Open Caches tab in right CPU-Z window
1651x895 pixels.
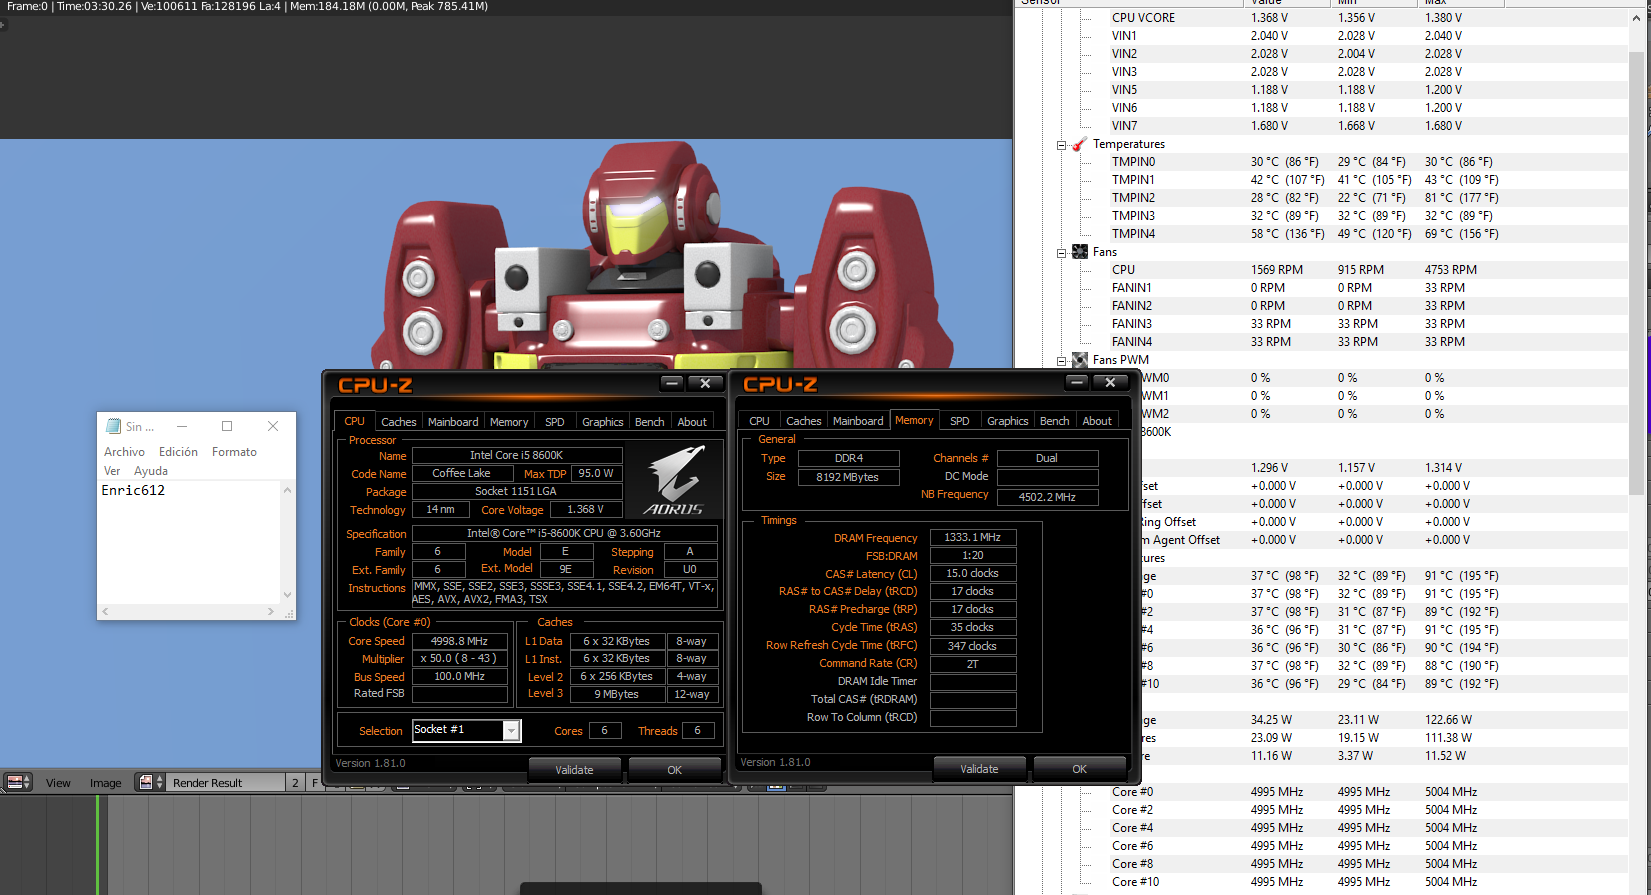tap(804, 421)
